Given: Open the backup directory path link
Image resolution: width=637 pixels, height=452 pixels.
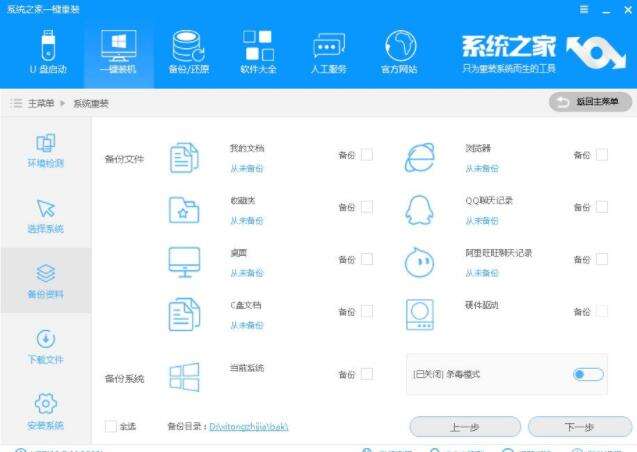Looking at the screenshot, I should pos(249,426).
